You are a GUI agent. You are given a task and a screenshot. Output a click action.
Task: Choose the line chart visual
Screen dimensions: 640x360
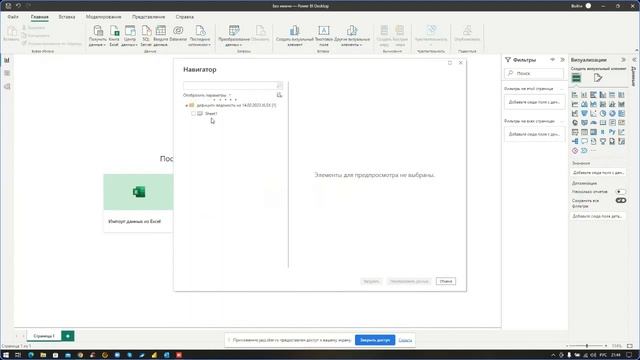(x=575, y=104)
